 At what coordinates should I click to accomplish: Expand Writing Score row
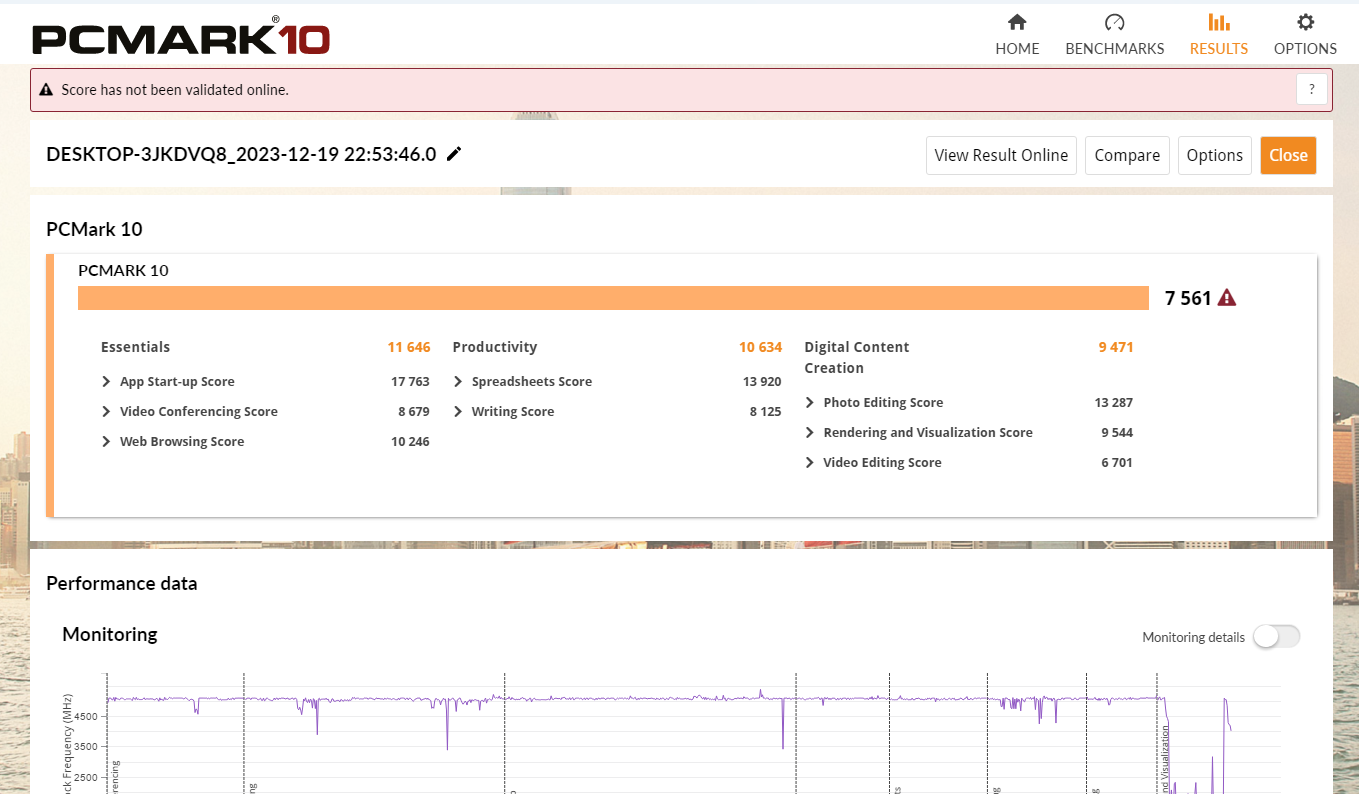pyautogui.click(x=458, y=412)
